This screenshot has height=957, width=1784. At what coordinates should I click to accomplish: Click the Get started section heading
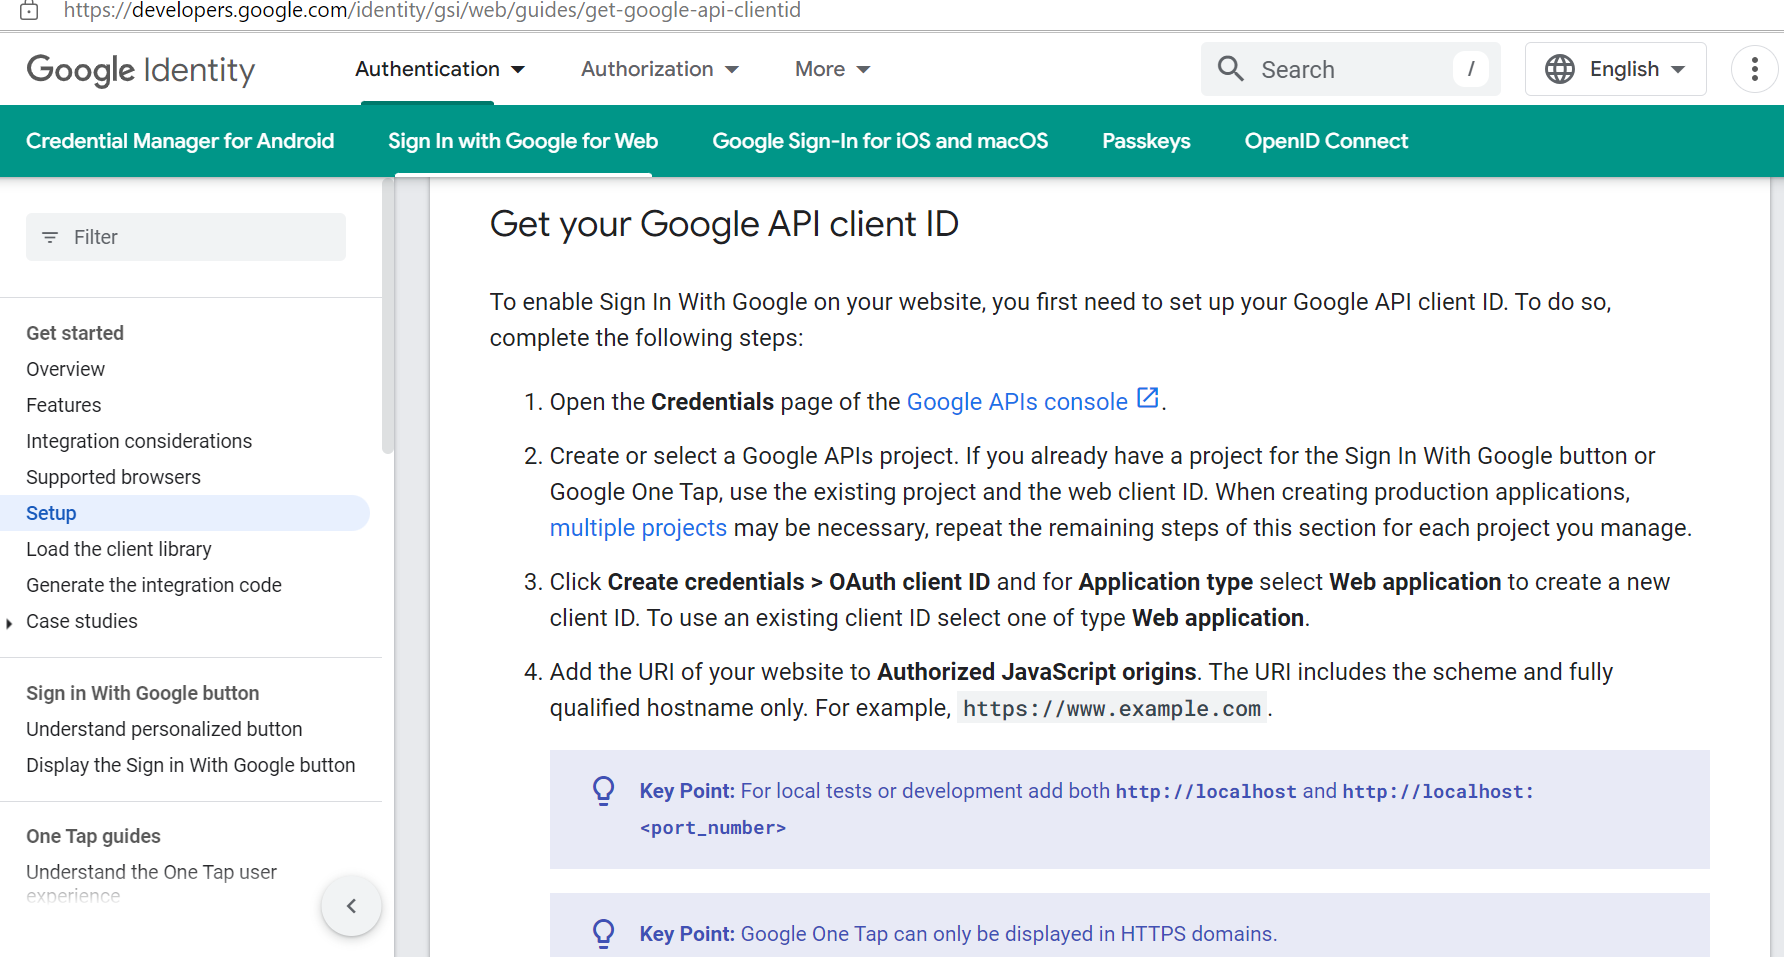tap(75, 333)
